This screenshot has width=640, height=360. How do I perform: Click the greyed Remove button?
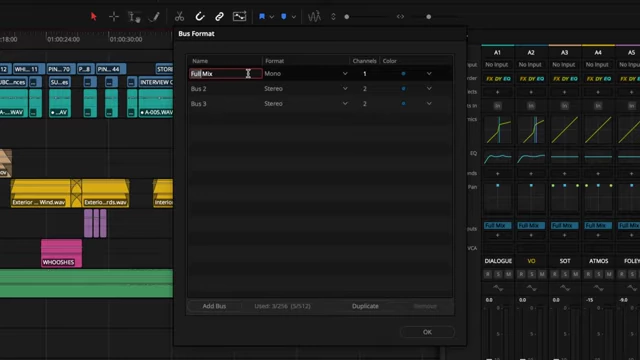425,306
